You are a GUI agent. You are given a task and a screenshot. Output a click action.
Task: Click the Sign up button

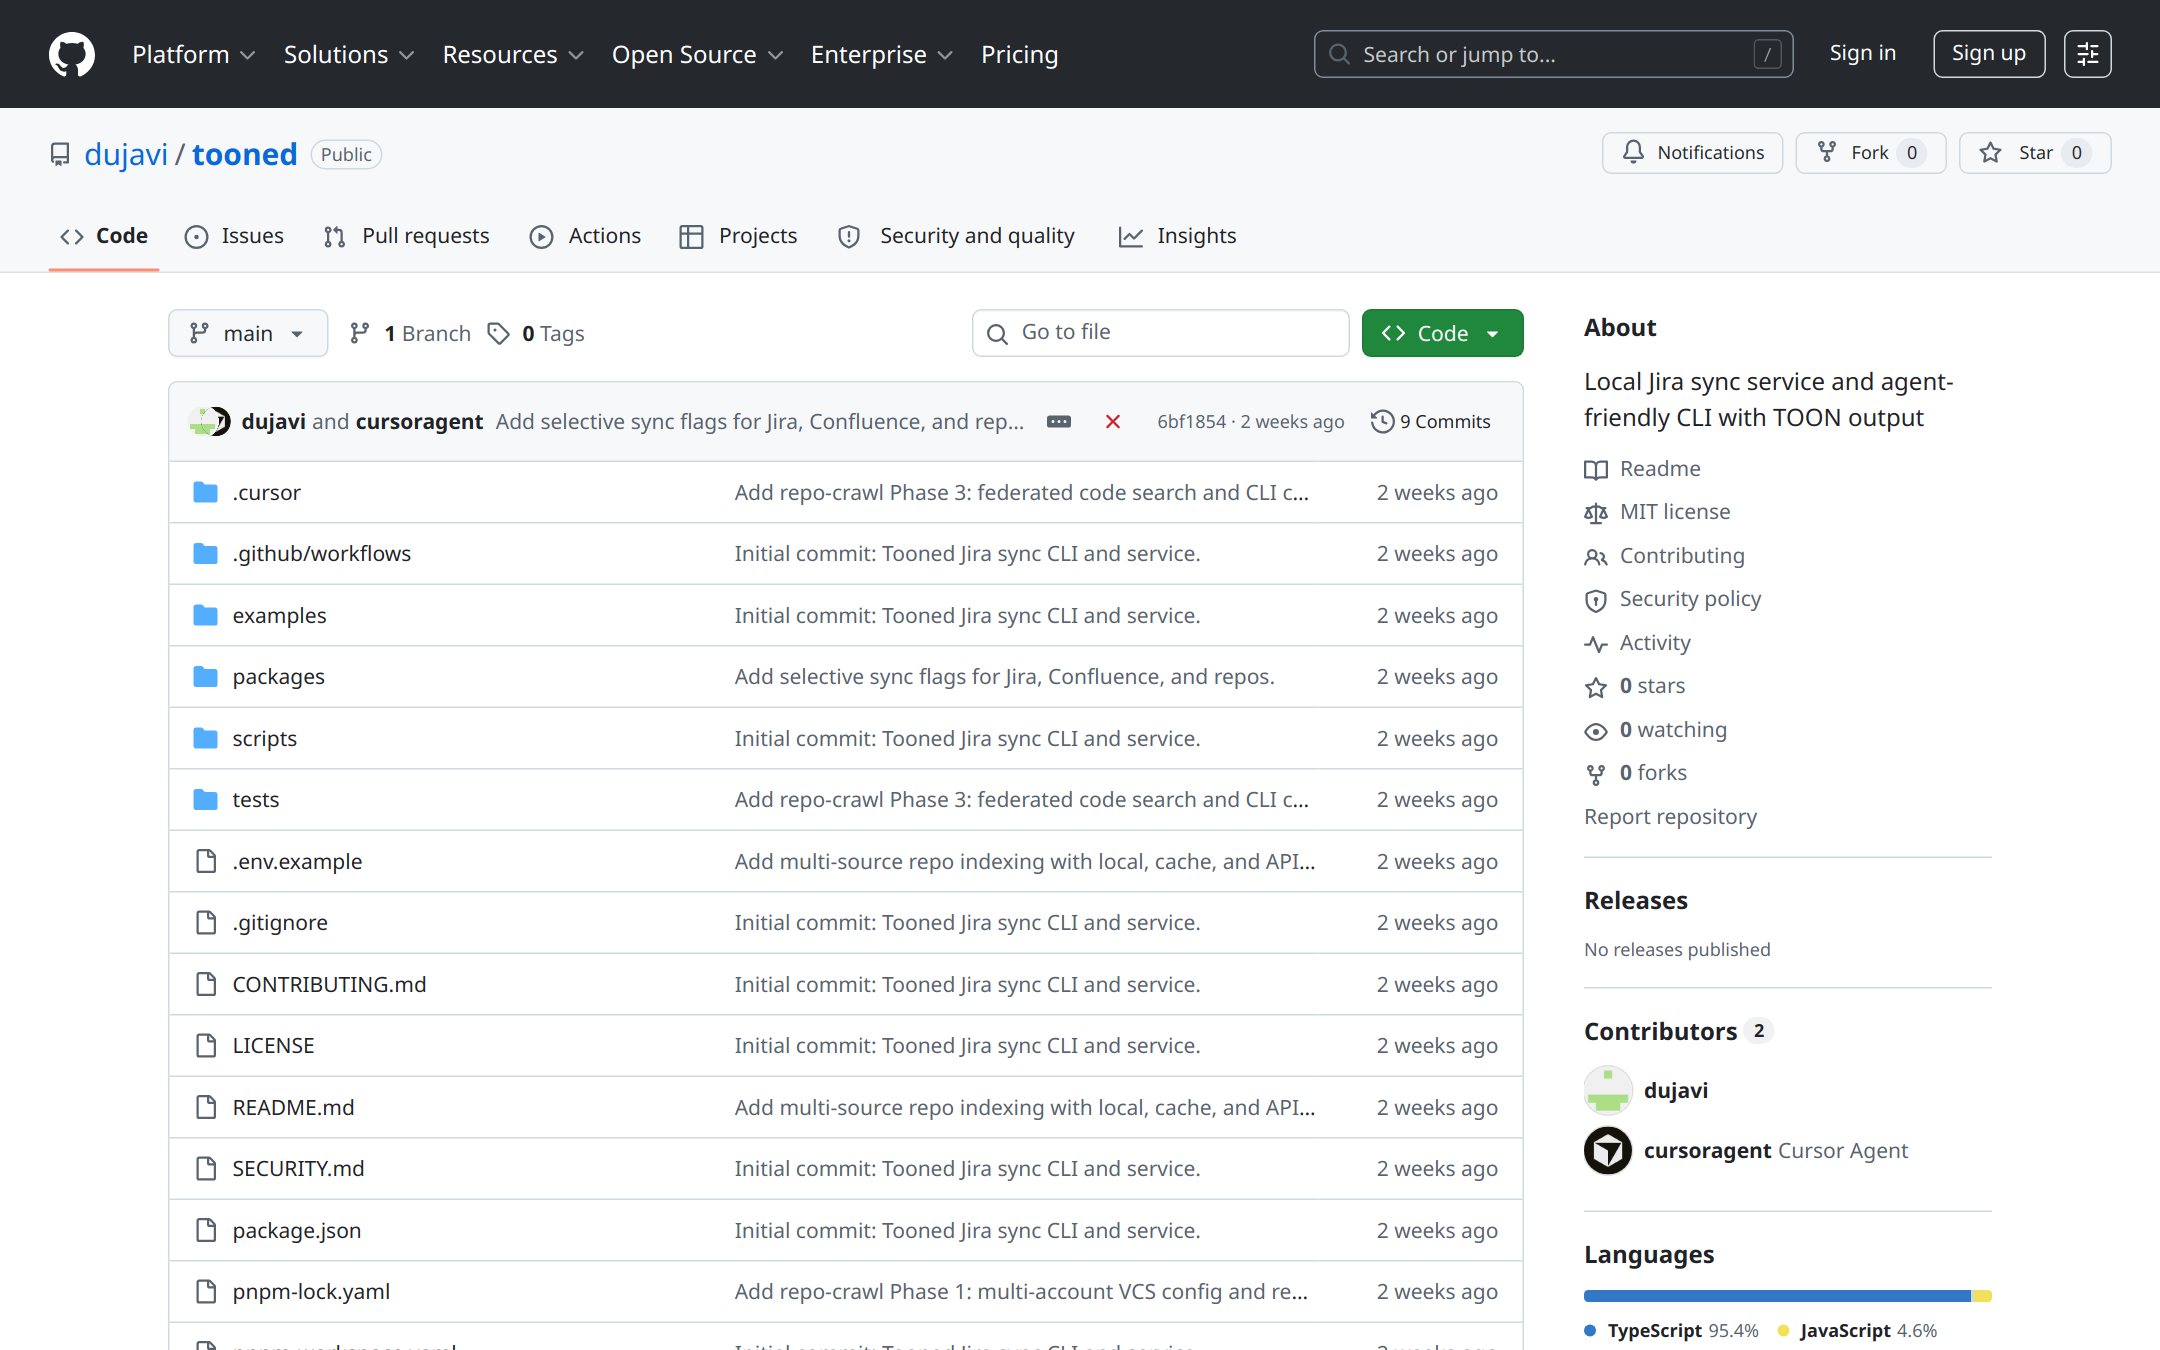point(1989,54)
